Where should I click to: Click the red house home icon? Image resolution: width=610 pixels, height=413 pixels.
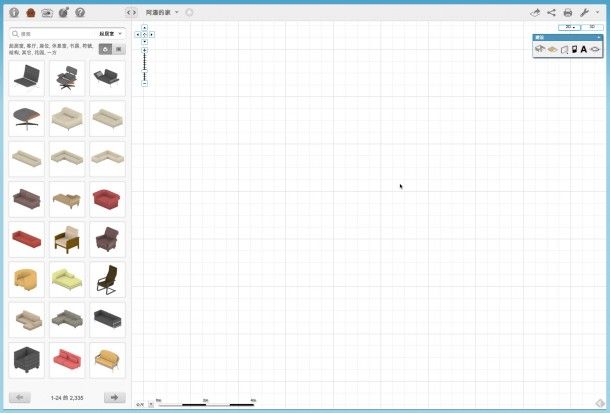point(30,12)
